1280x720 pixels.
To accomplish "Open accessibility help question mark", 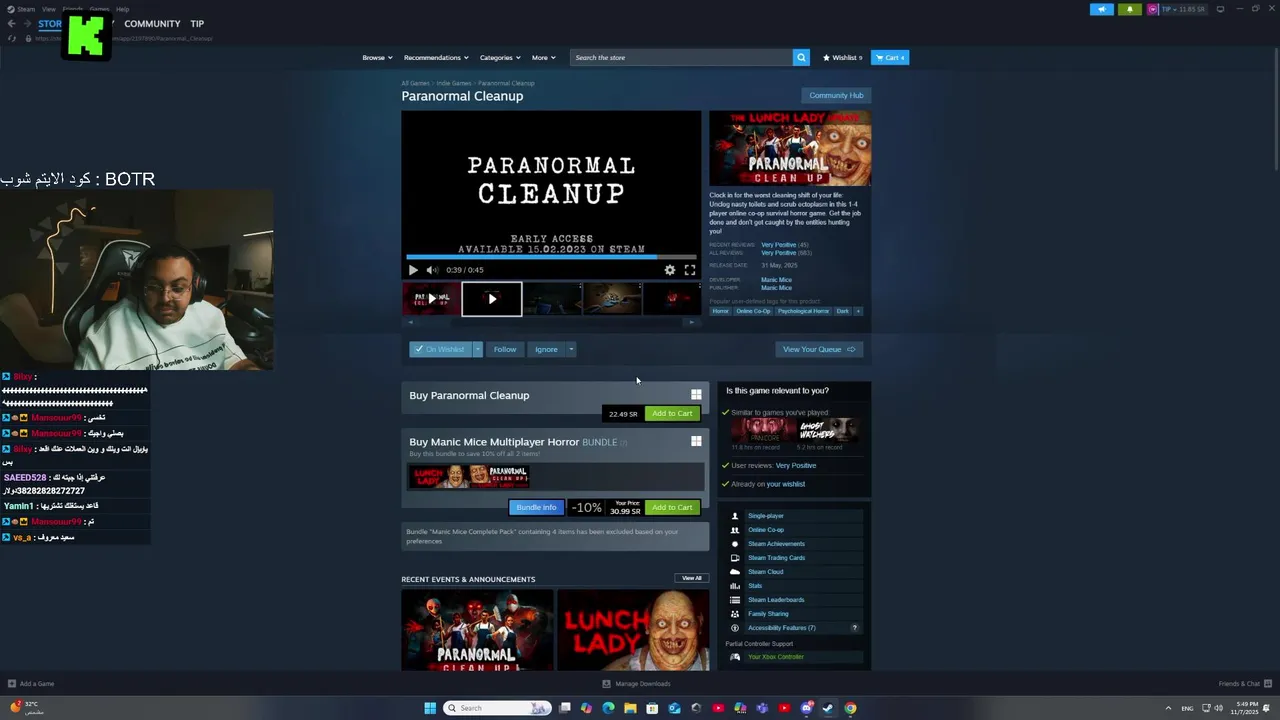I will (x=854, y=628).
